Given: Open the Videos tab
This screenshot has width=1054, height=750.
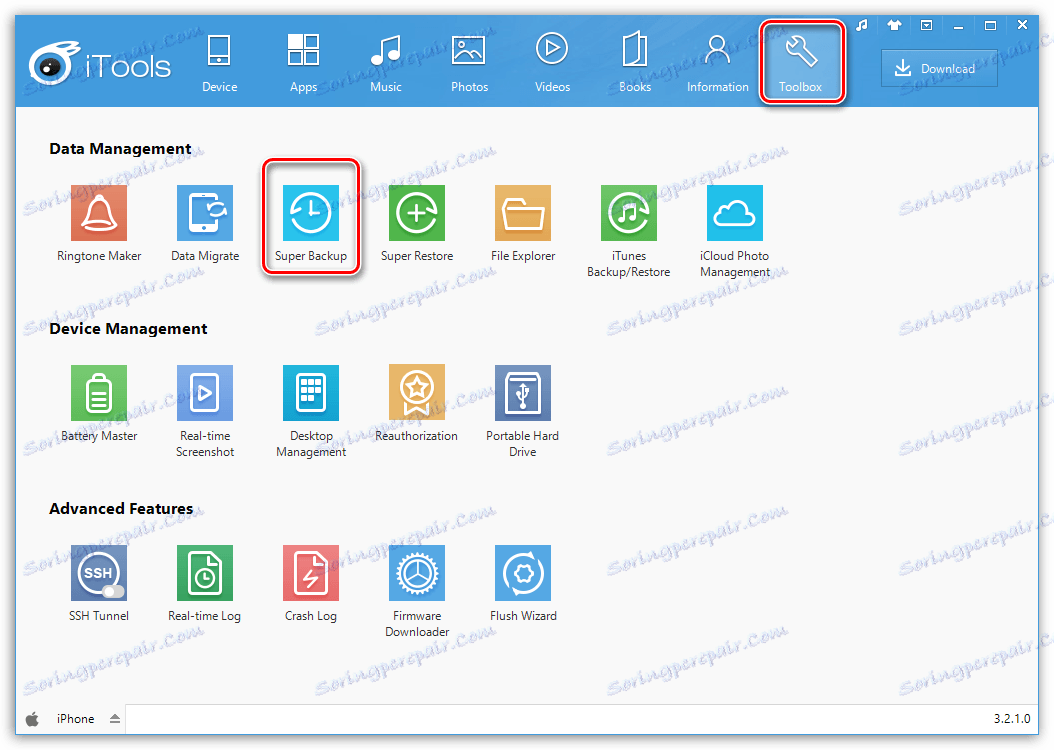Looking at the screenshot, I should click(x=552, y=64).
